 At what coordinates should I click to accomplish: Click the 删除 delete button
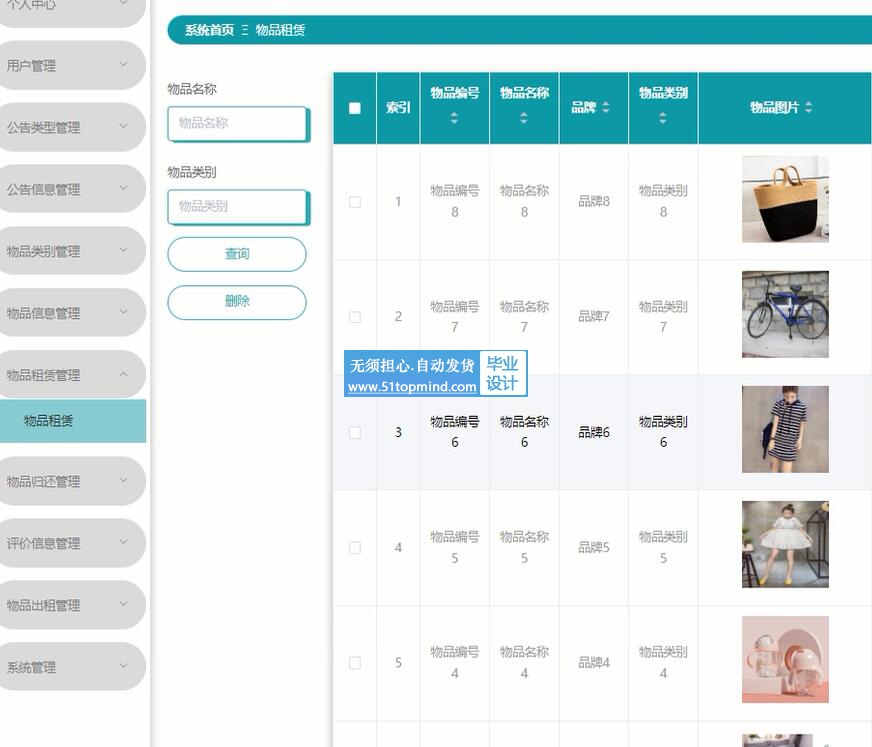pyautogui.click(x=237, y=302)
